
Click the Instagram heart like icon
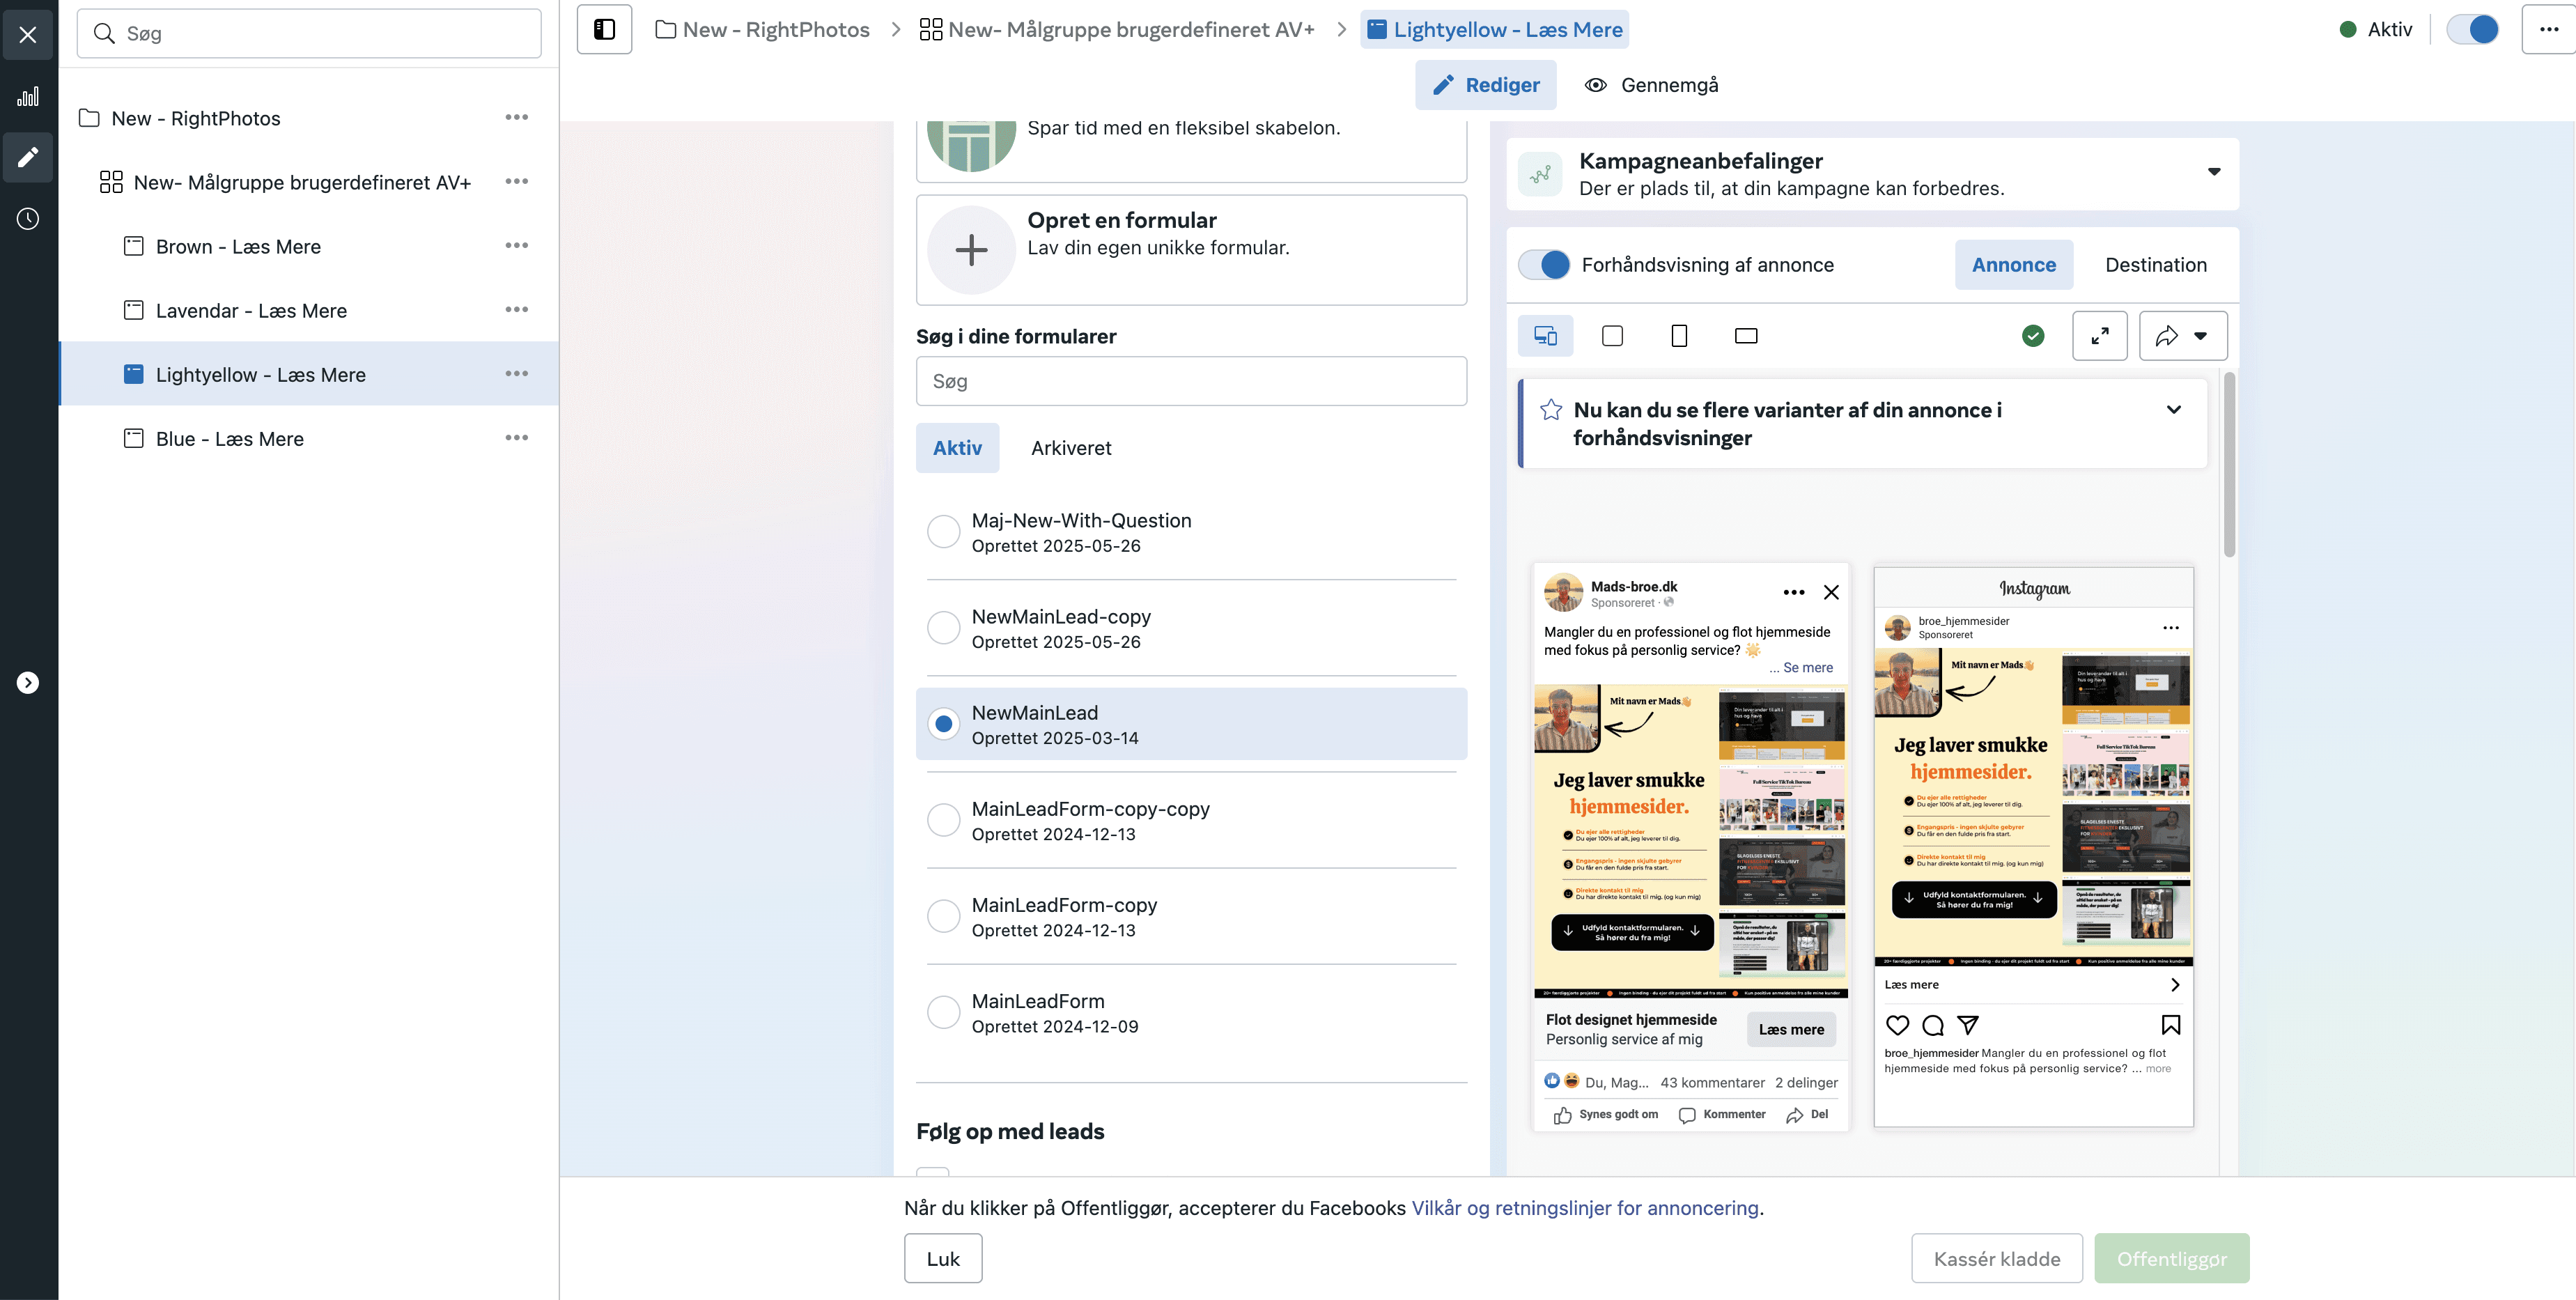(x=1897, y=1025)
